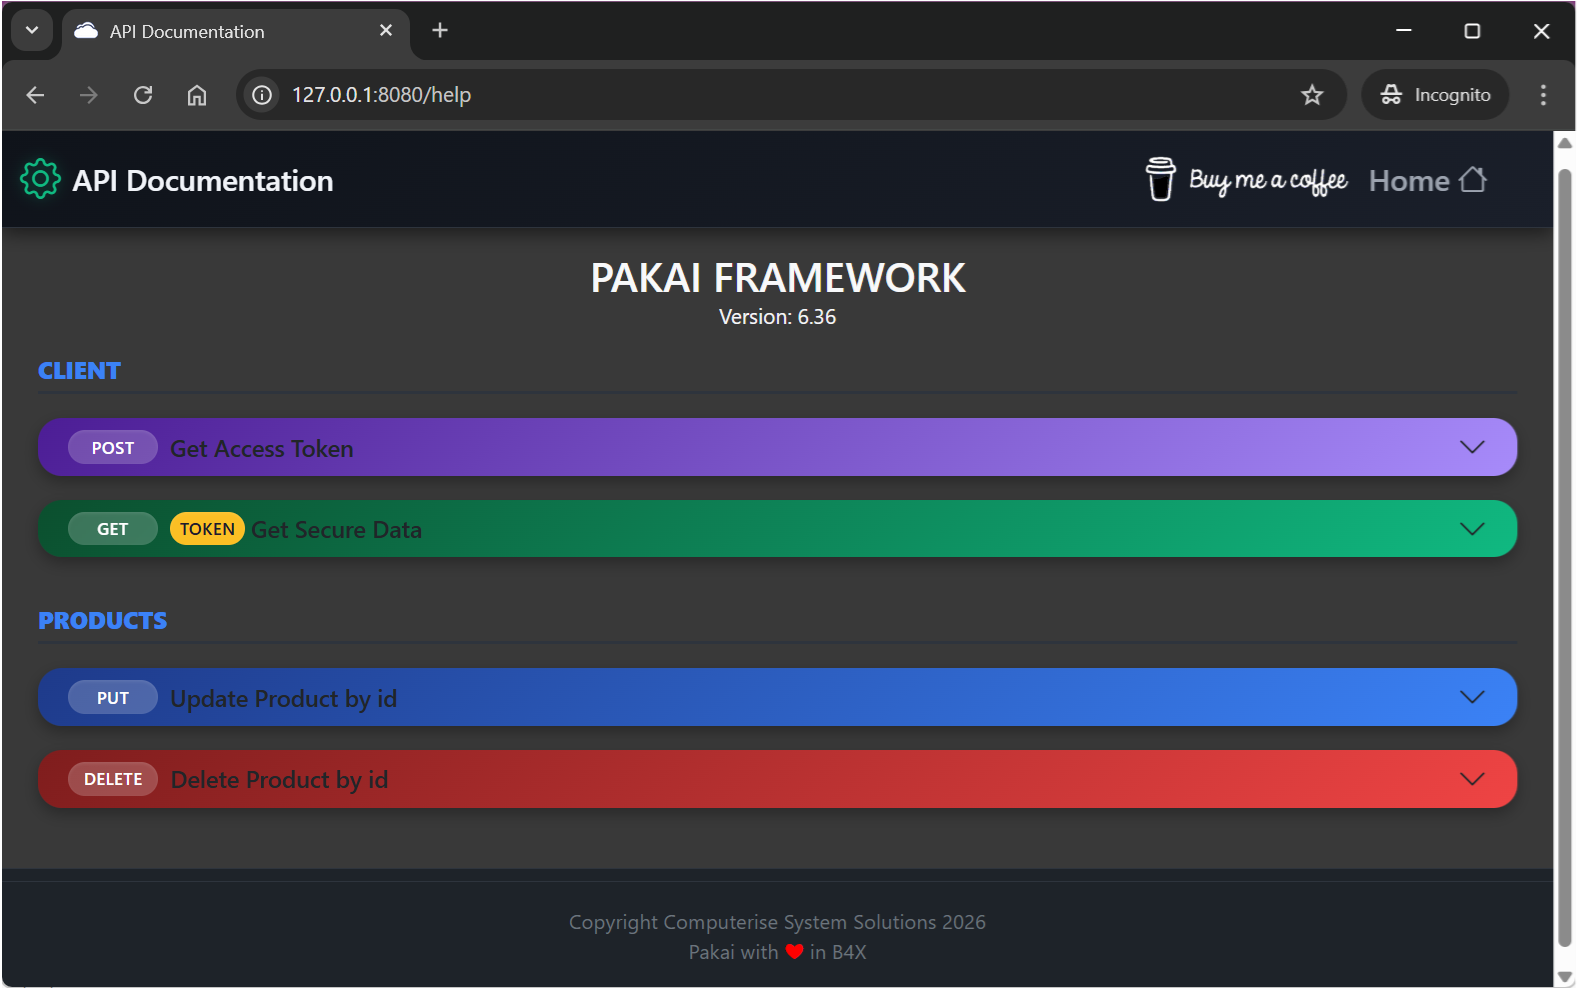Click the Version: 6.36 text
The image size is (1577, 989).
click(778, 317)
